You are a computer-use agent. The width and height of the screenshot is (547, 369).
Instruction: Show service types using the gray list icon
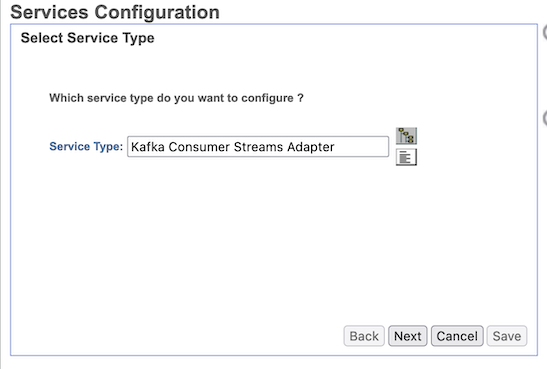(406, 157)
